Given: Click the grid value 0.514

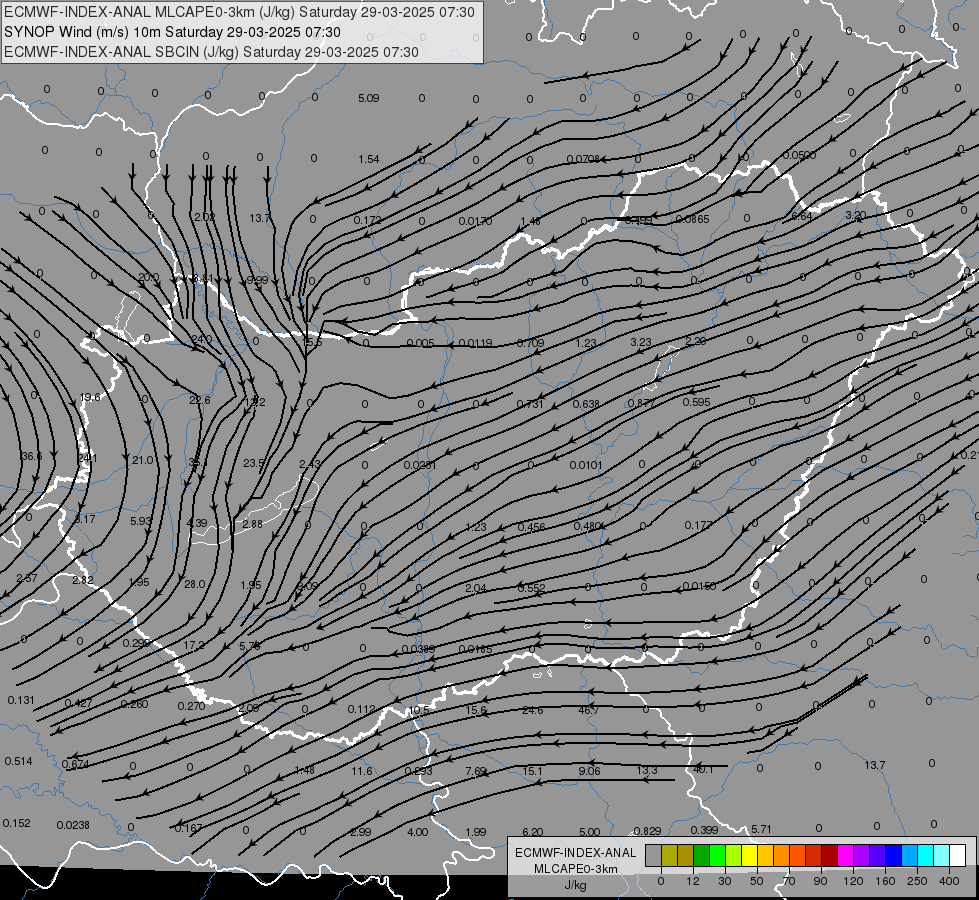Looking at the screenshot, I should point(19,761).
